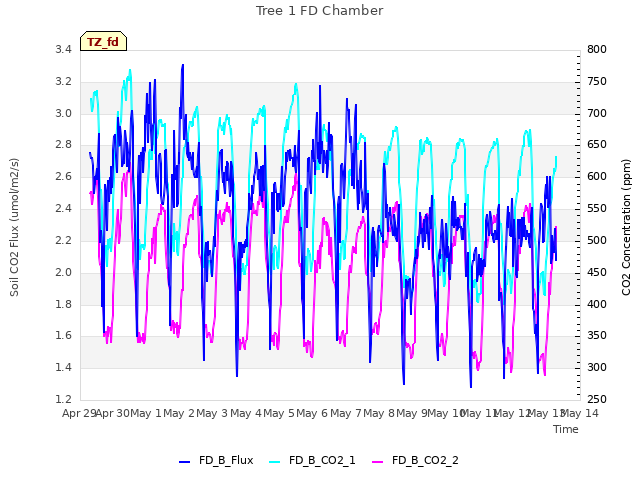Click the 800 right axis tick label

pos(597,49)
